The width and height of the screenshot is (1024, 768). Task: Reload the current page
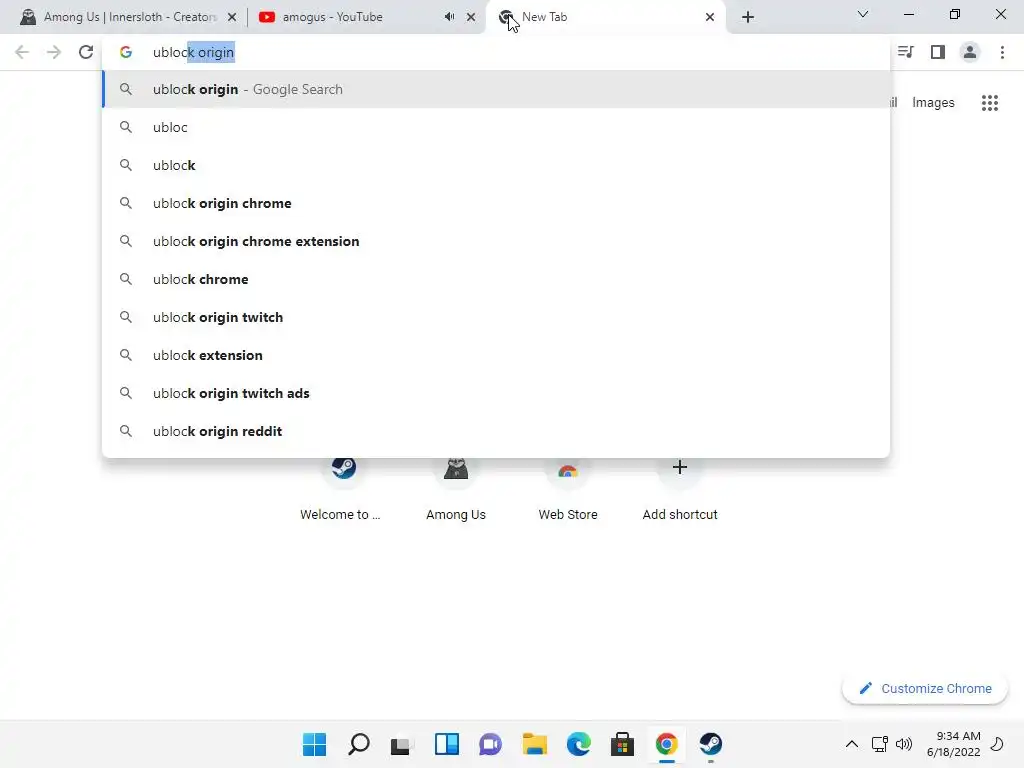point(86,52)
